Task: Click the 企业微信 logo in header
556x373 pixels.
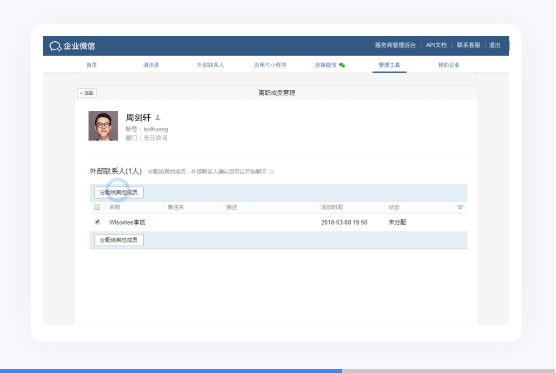Action: (x=72, y=46)
